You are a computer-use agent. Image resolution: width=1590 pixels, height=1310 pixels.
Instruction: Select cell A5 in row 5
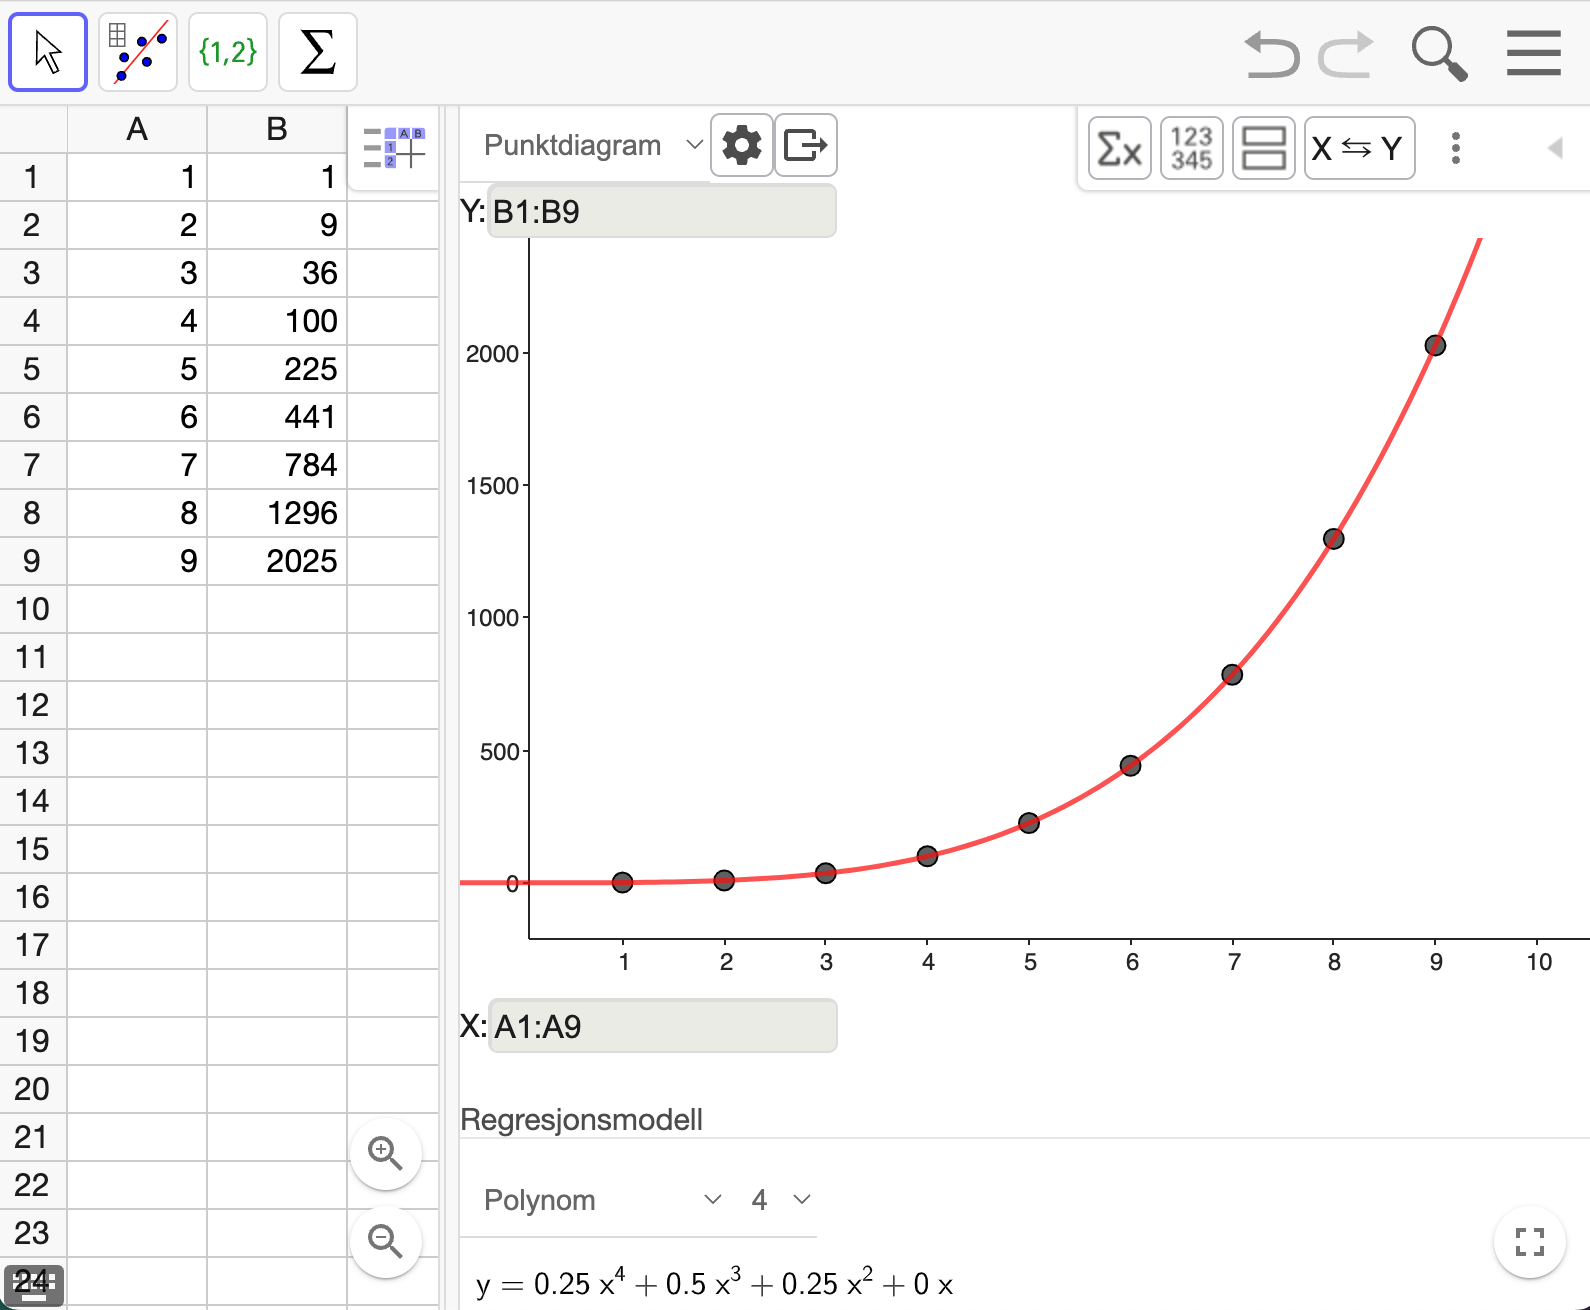tap(137, 369)
